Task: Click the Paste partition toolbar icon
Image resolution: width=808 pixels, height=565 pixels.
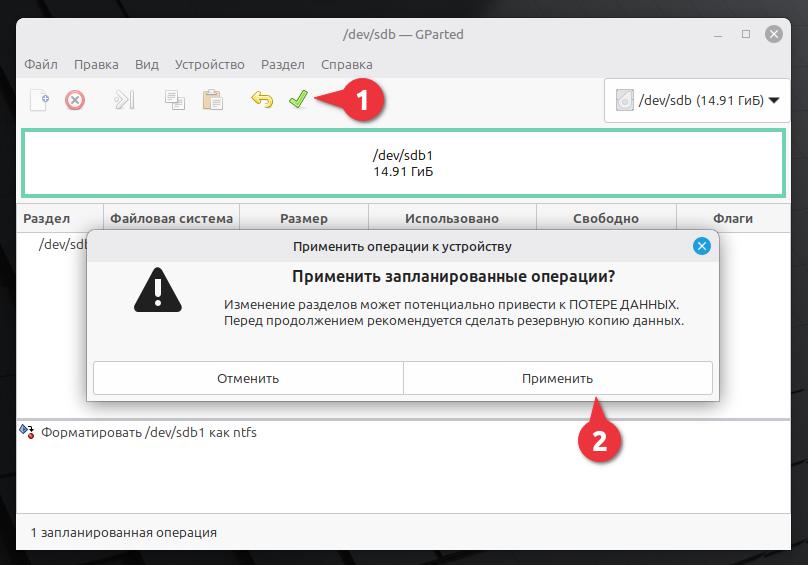Action: tap(212, 100)
